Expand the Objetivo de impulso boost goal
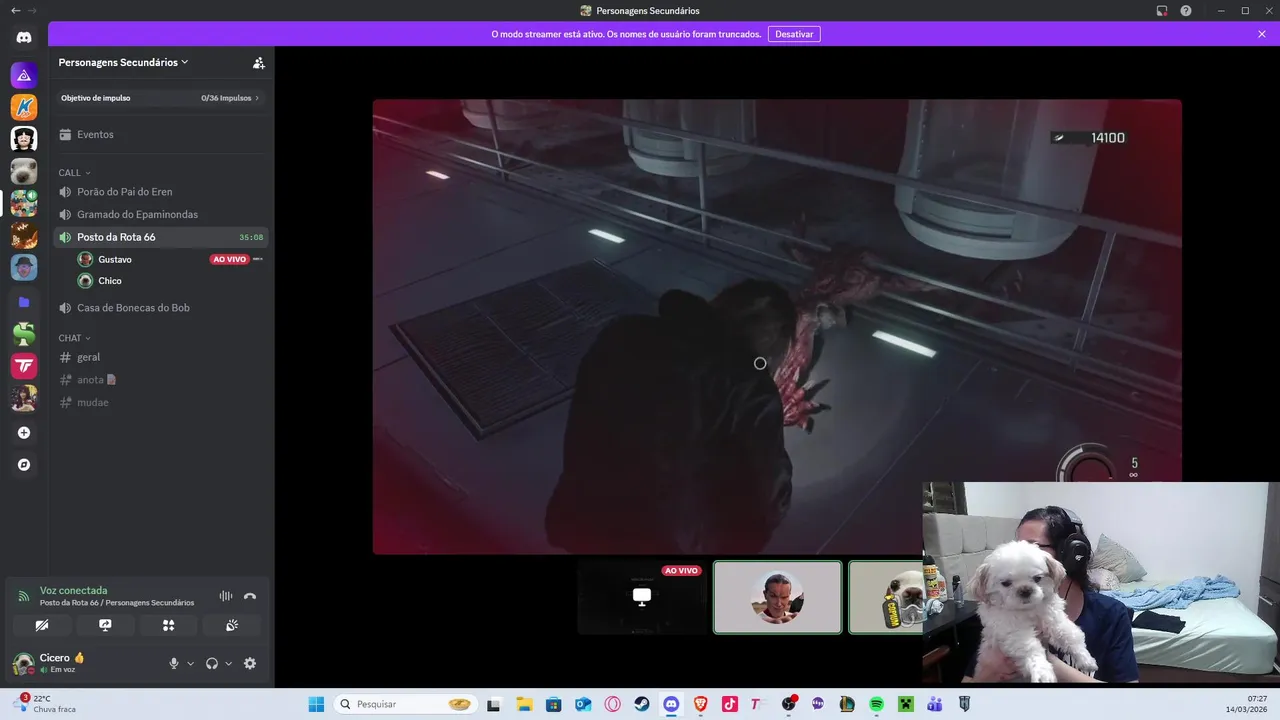 161,98
